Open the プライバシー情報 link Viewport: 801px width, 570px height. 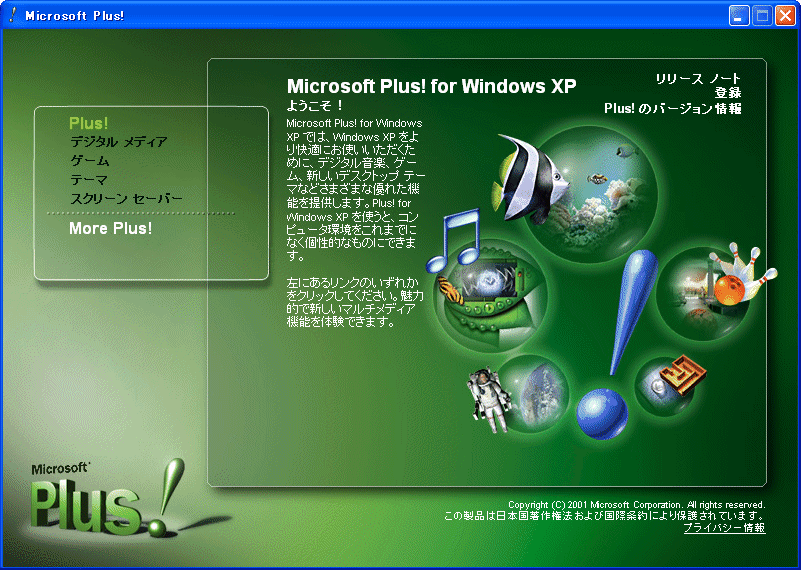coord(724,528)
